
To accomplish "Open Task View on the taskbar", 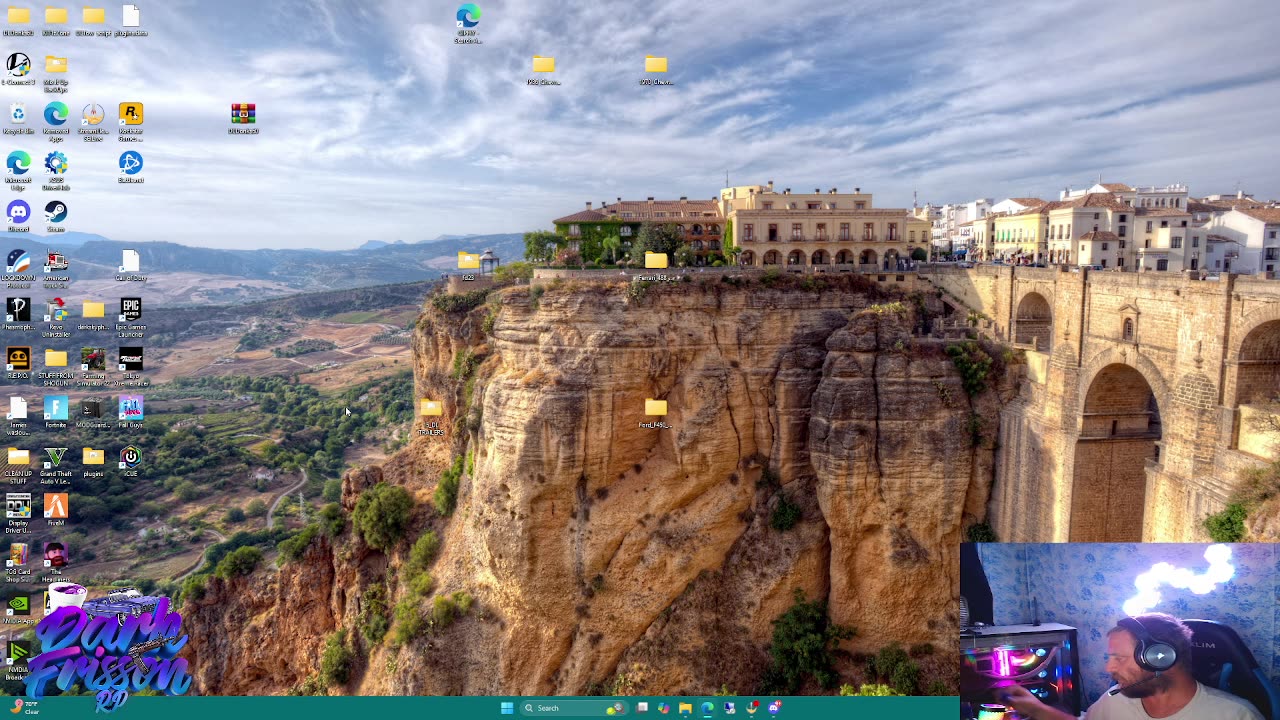I will (x=642, y=708).
